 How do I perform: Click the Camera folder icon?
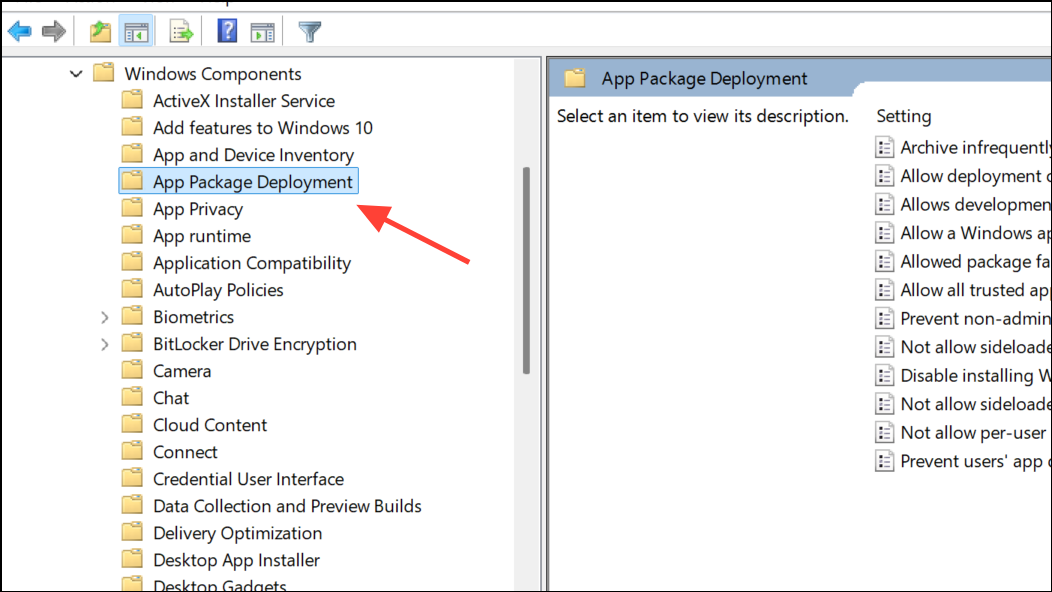[133, 370]
